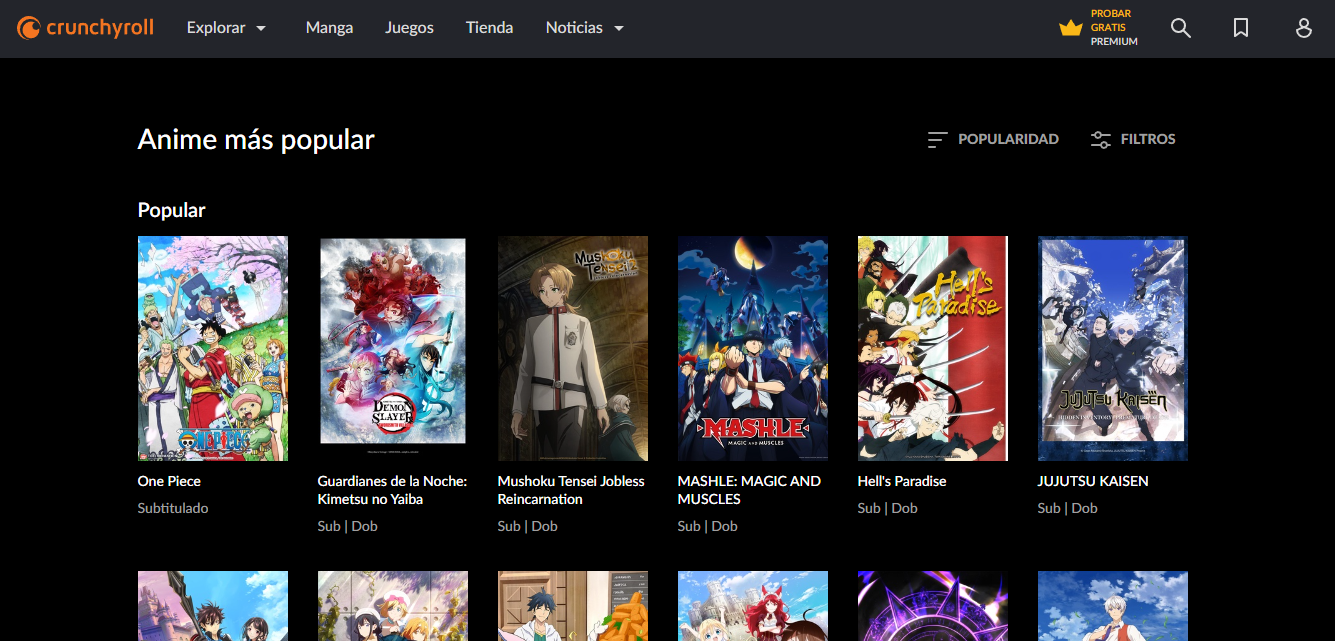This screenshot has width=1335, height=641.
Task: Click Sub | Dob under Mushoku Tensei
Action: pos(527,526)
